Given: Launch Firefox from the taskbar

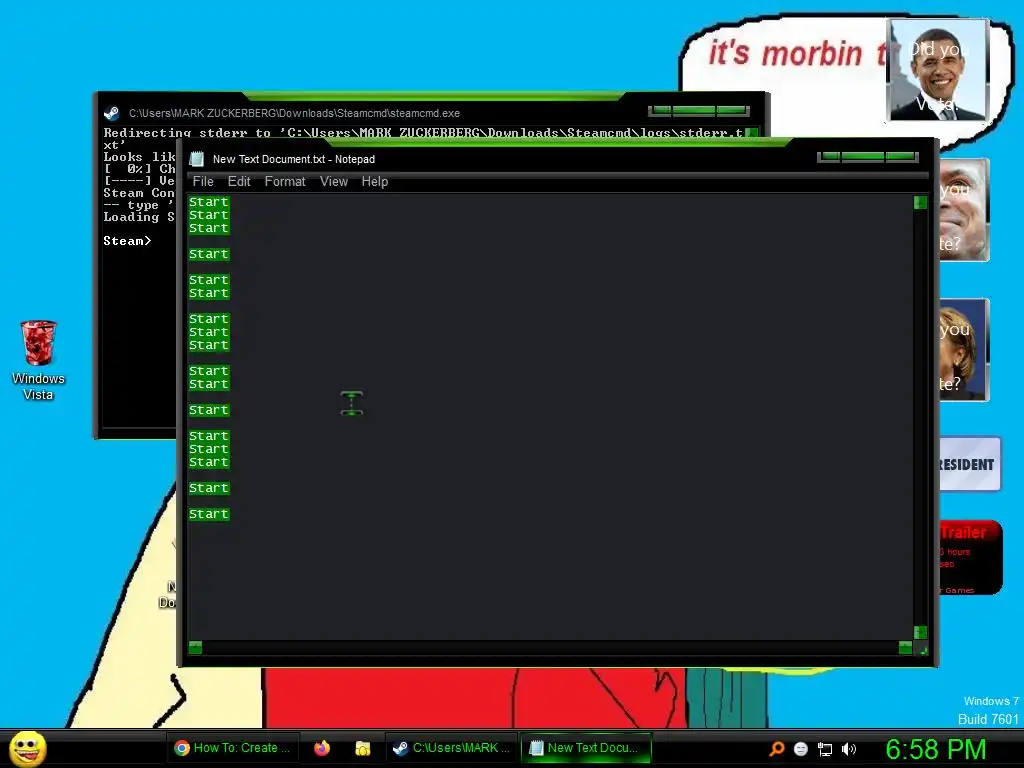Looking at the screenshot, I should (322, 748).
